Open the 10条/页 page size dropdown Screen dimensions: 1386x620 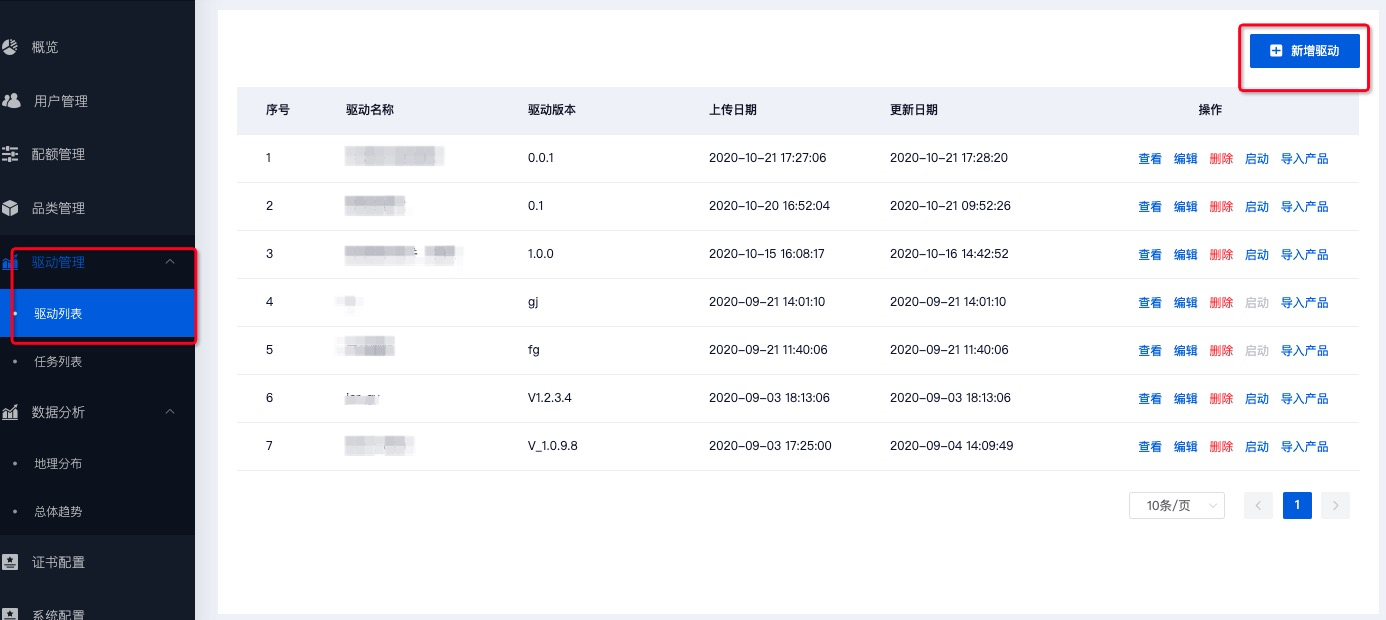(x=1176, y=506)
